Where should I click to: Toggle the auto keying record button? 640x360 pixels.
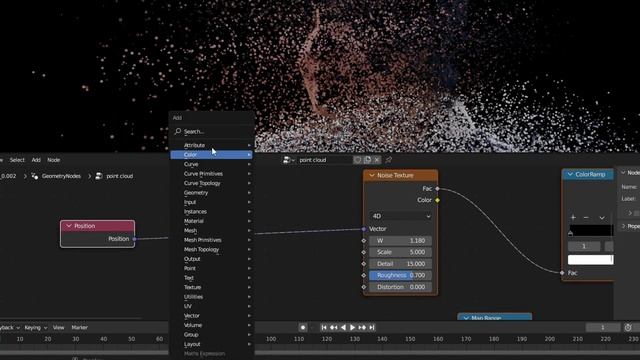303,327
